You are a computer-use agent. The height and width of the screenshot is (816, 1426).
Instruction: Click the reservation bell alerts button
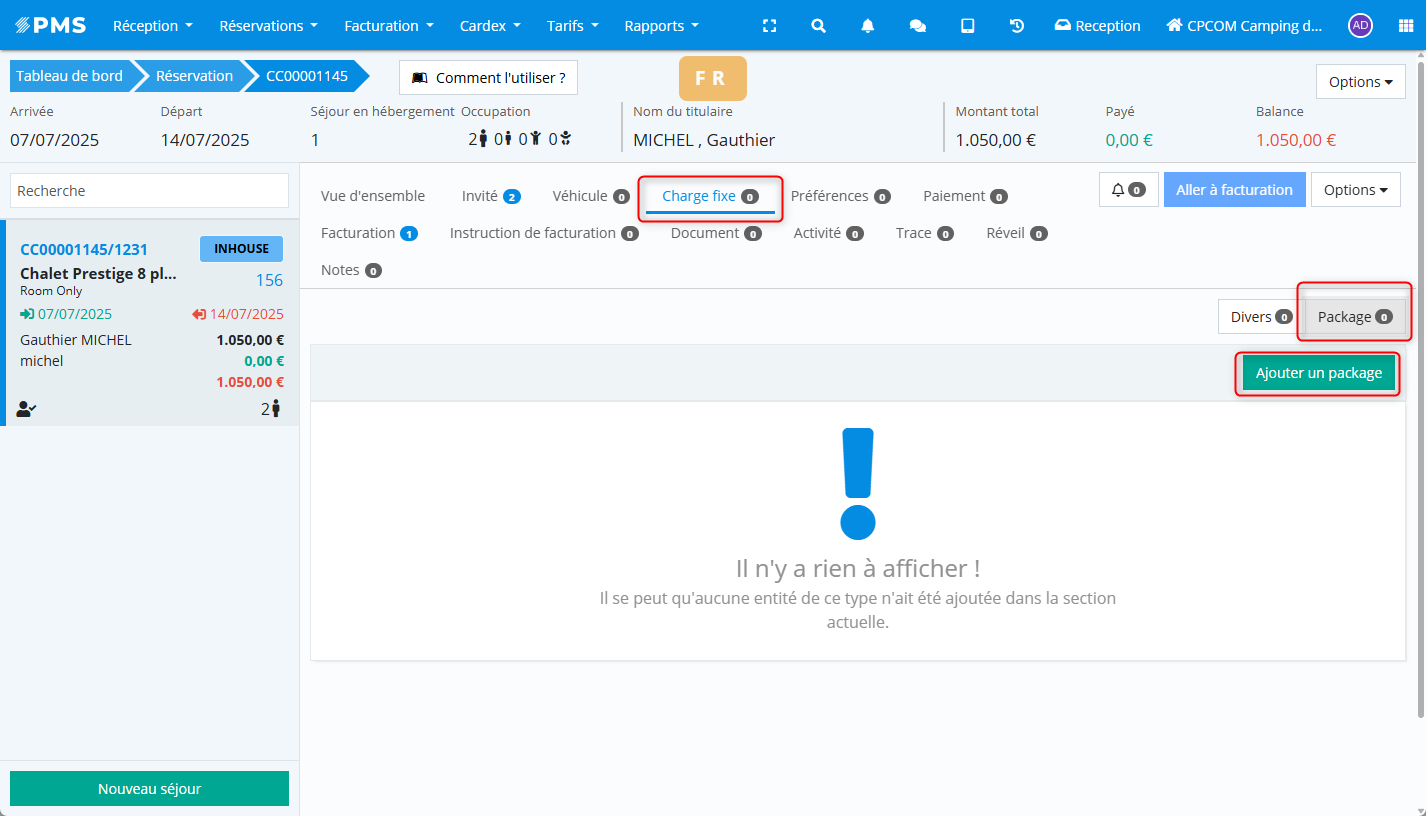[x=1127, y=190]
